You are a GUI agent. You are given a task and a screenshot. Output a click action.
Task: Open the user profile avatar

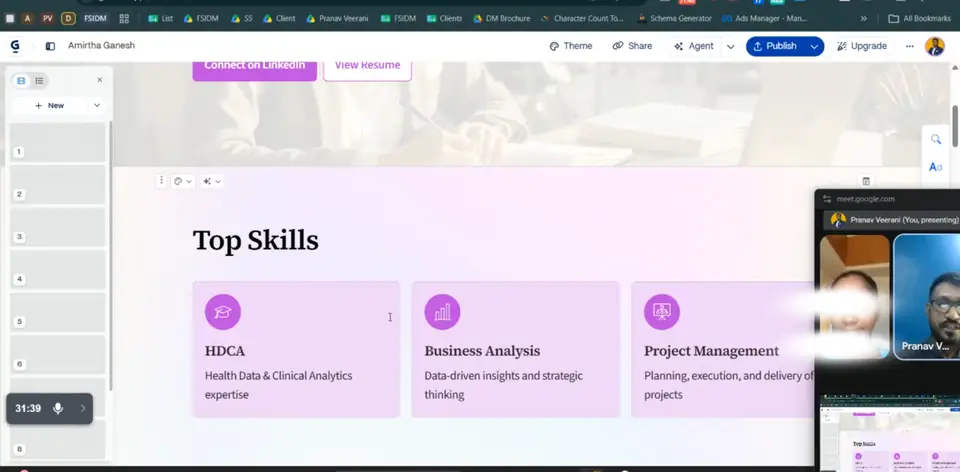coord(934,46)
